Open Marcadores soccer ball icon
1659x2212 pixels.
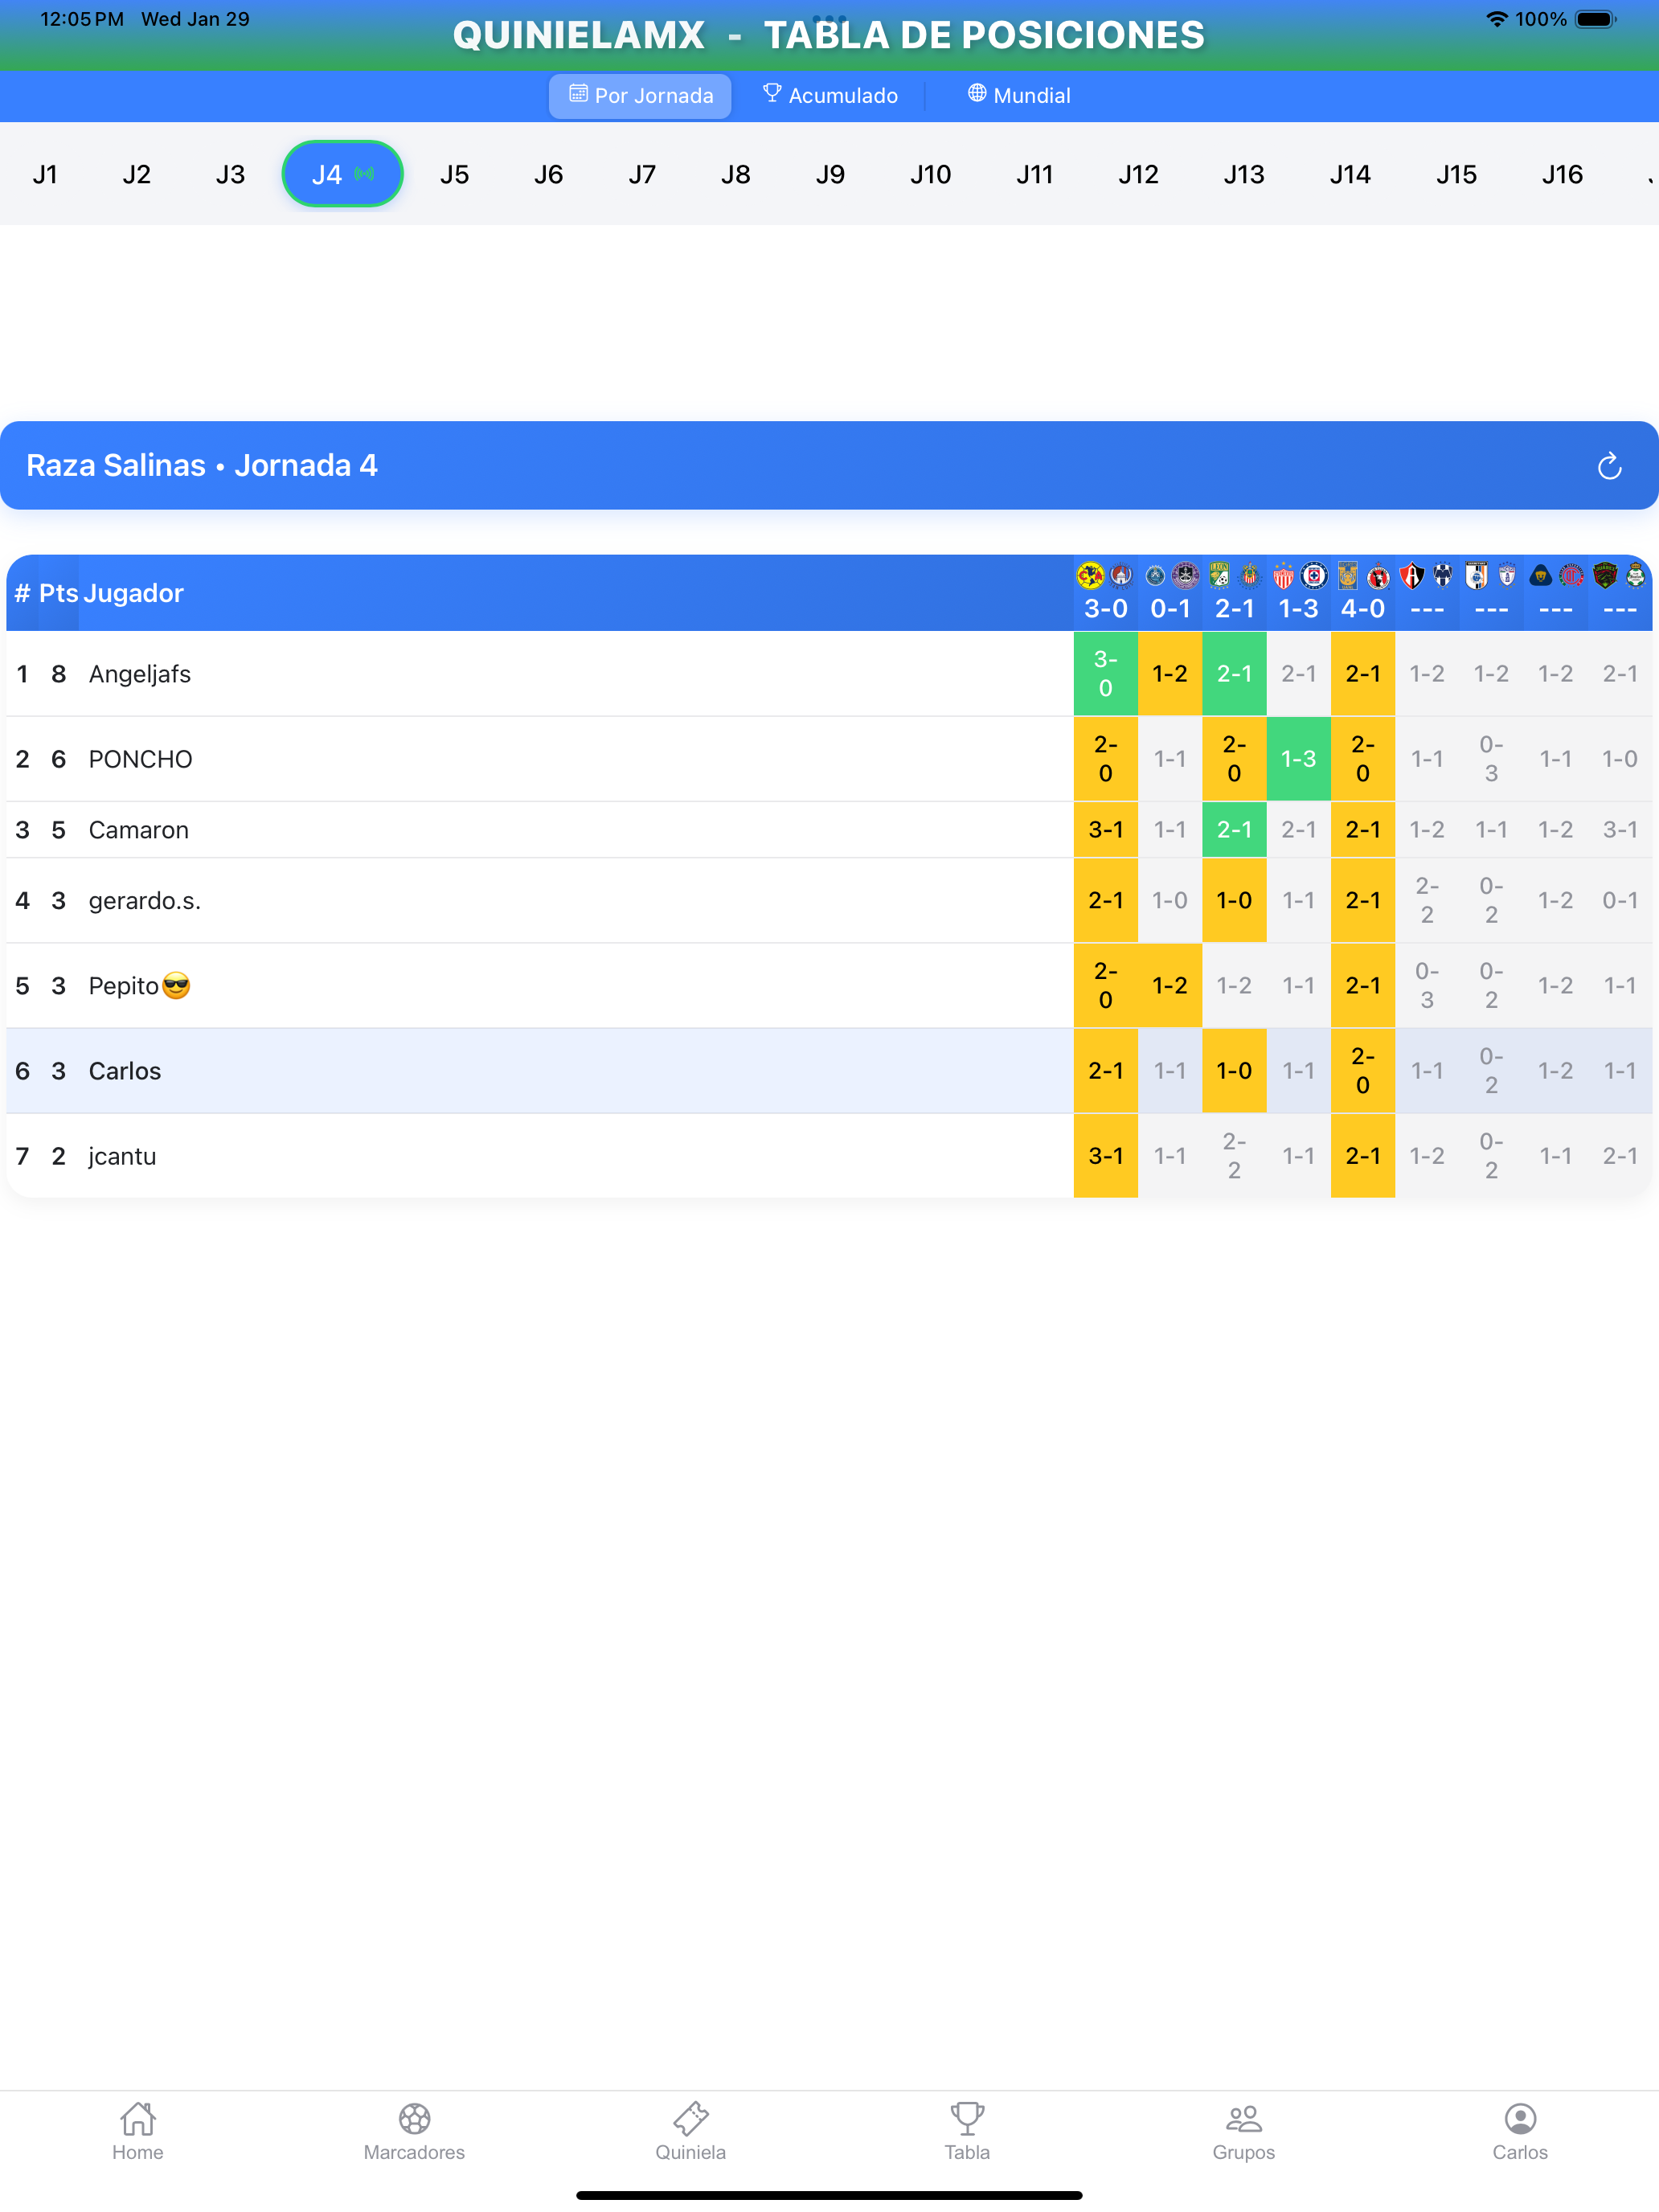(414, 2118)
